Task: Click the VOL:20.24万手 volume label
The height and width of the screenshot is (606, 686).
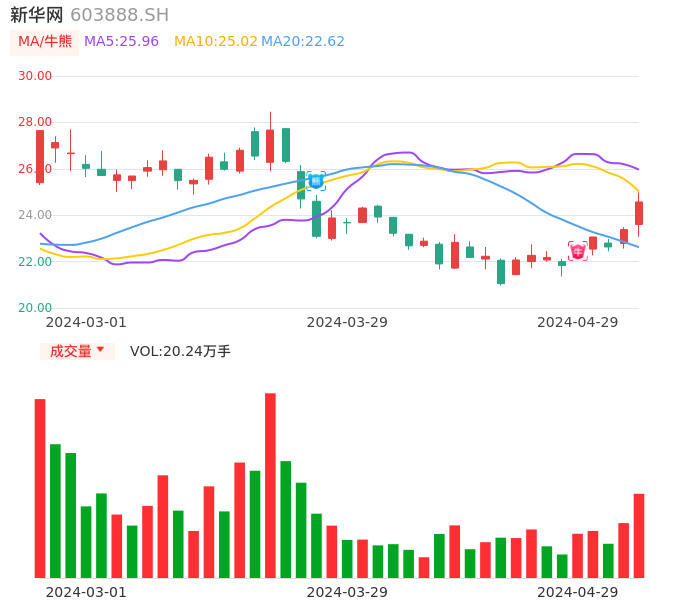Action: pos(180,351)
